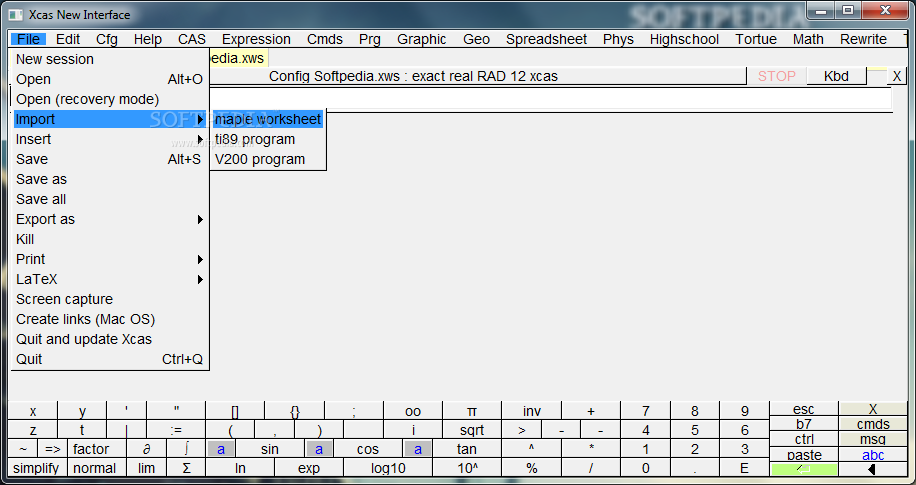This screenshot has height=485, width=916.
Task: Click the factor key
Action: [x=91, y=449]
